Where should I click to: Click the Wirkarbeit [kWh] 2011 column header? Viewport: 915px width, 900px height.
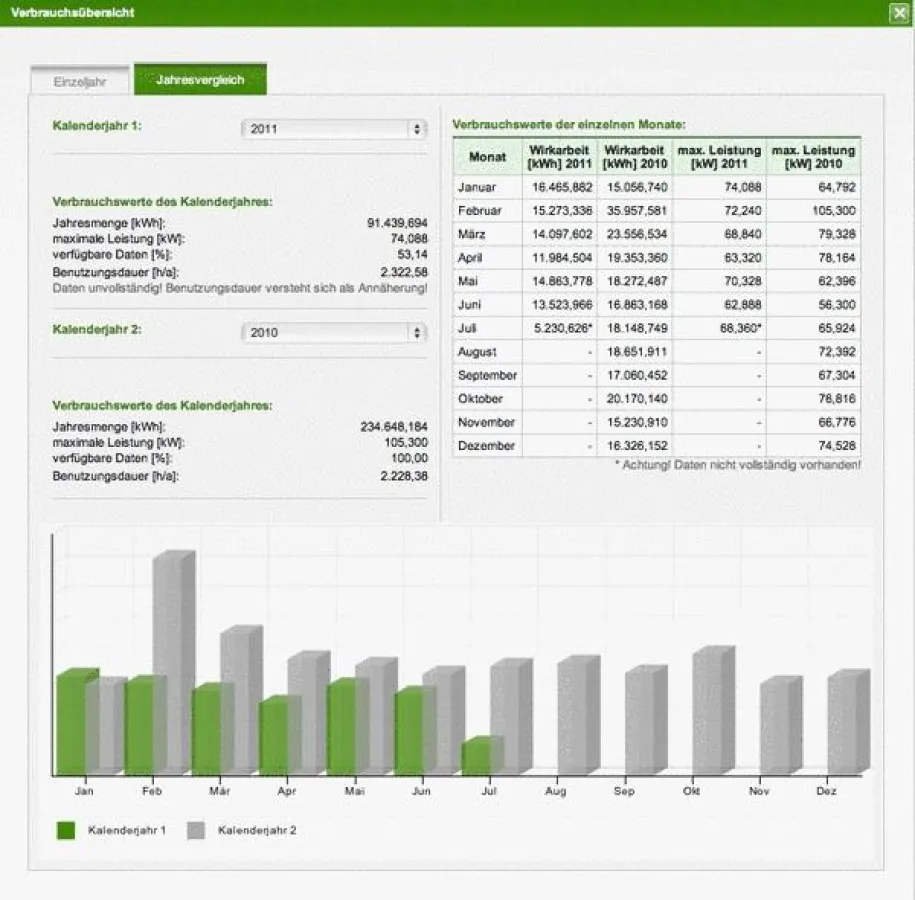[x=559, y=157]
